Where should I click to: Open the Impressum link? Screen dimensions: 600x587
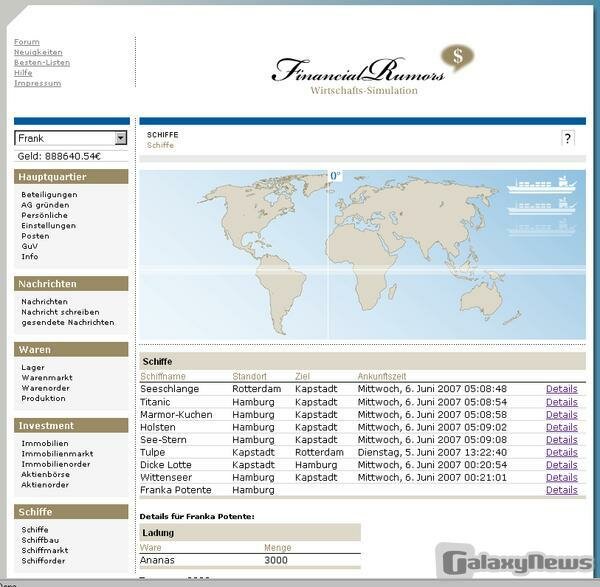tap(38, 83)
